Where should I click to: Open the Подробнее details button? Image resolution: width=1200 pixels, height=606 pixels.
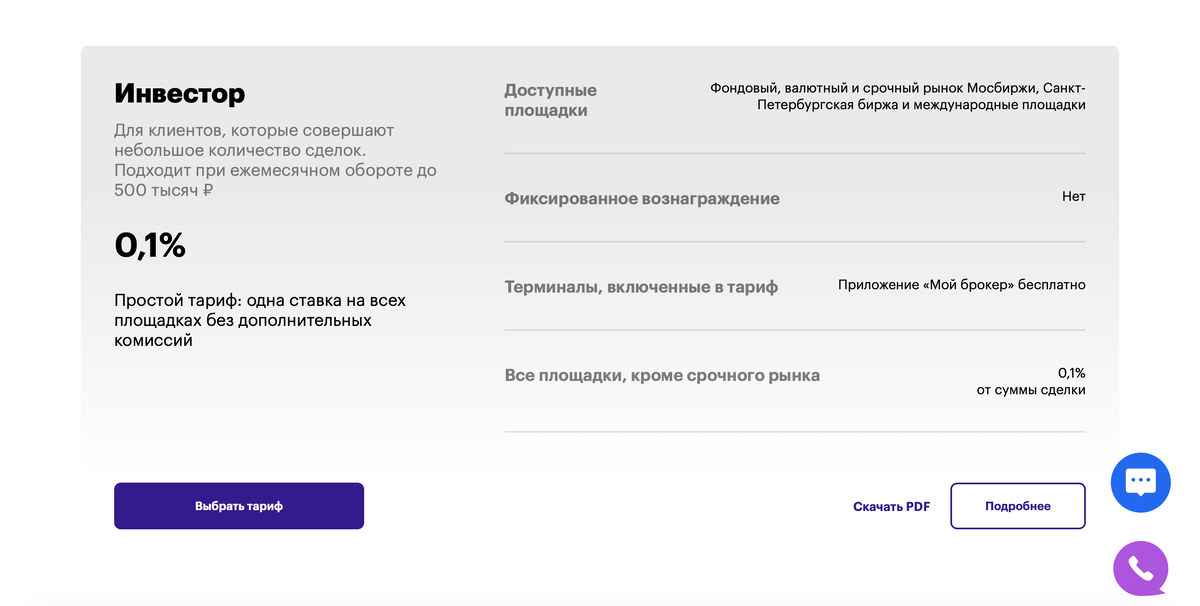[x=1017, y=506]
